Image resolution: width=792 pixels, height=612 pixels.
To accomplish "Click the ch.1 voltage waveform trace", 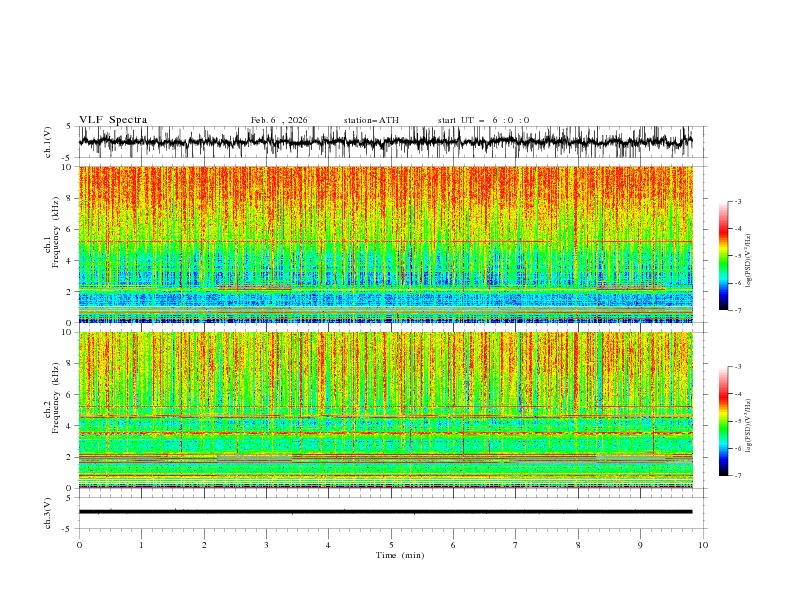I will coord(385,141).
